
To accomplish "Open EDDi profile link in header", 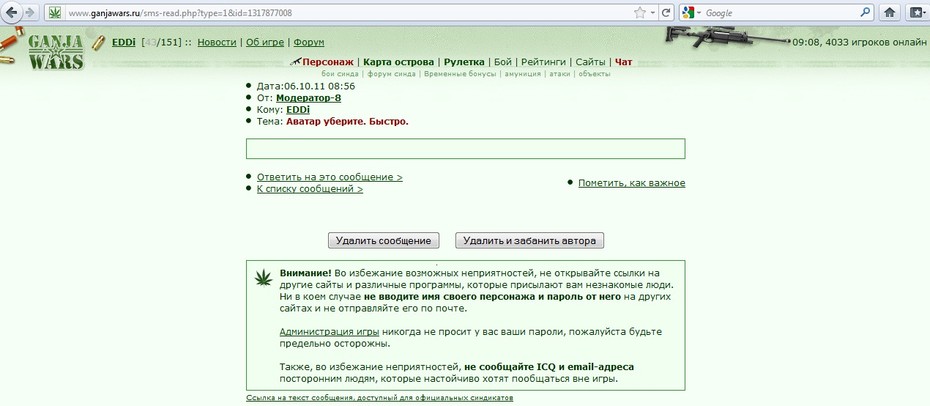I will click(x=124, y=43).
